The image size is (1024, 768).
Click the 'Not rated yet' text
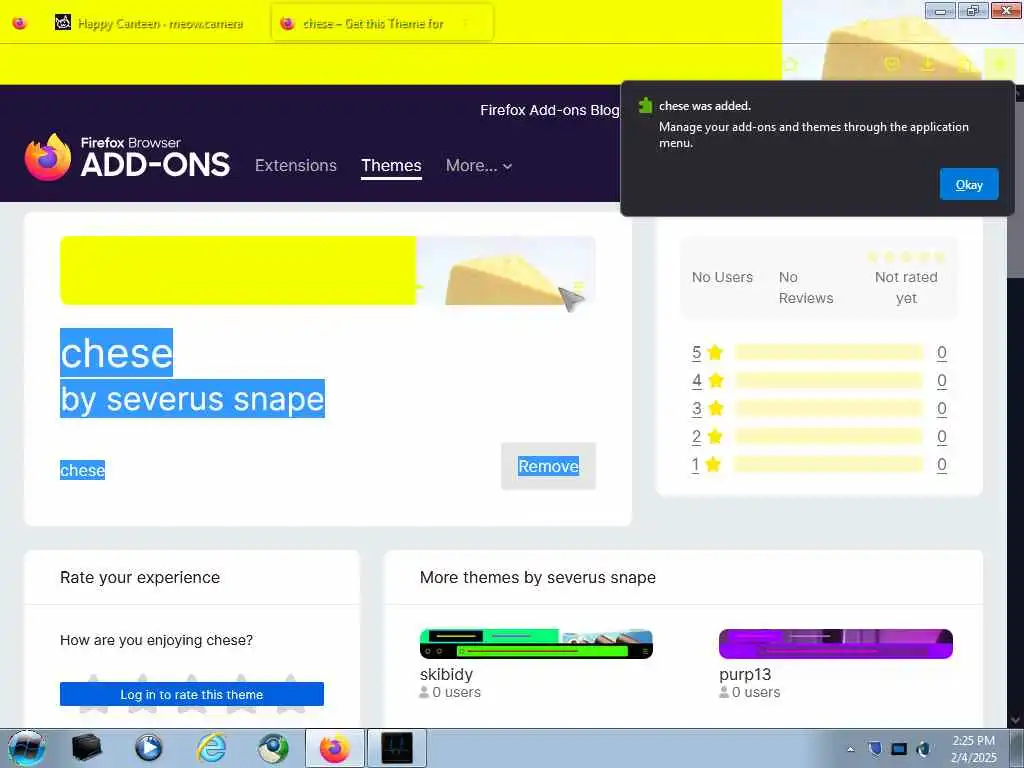(906, 287)
